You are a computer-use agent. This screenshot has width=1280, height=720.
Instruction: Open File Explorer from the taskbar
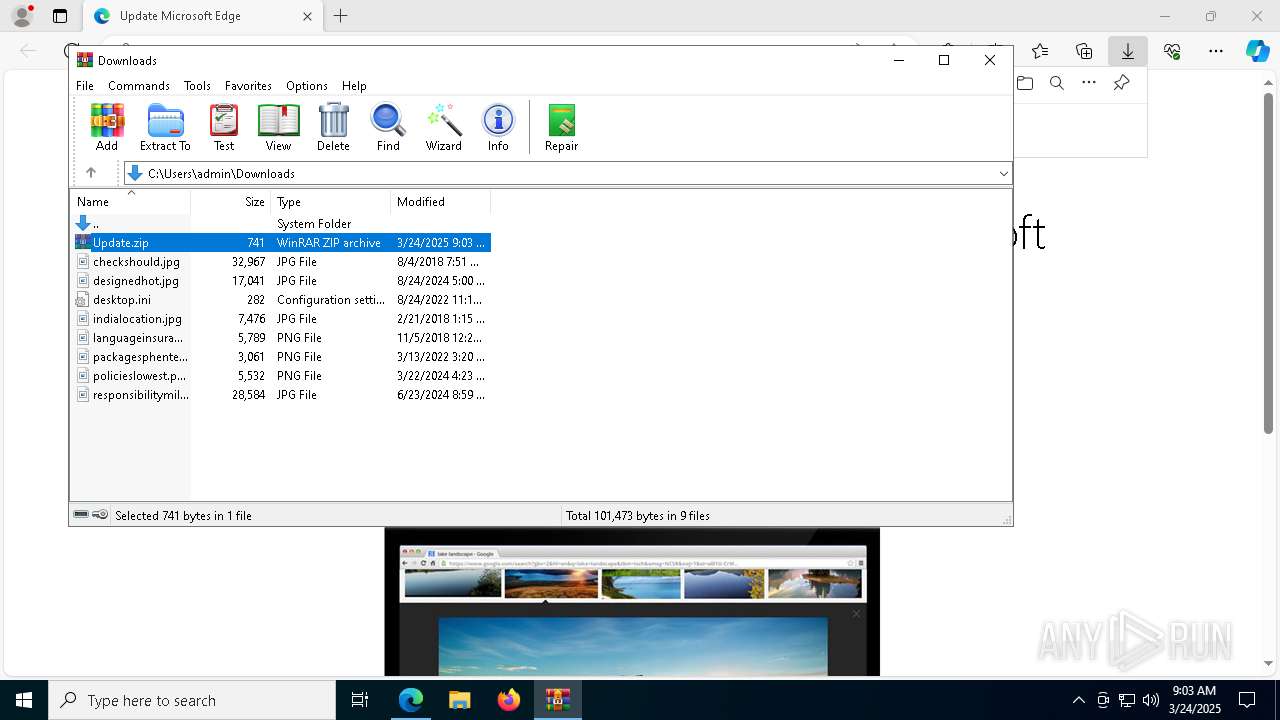(x=459, y=700)
